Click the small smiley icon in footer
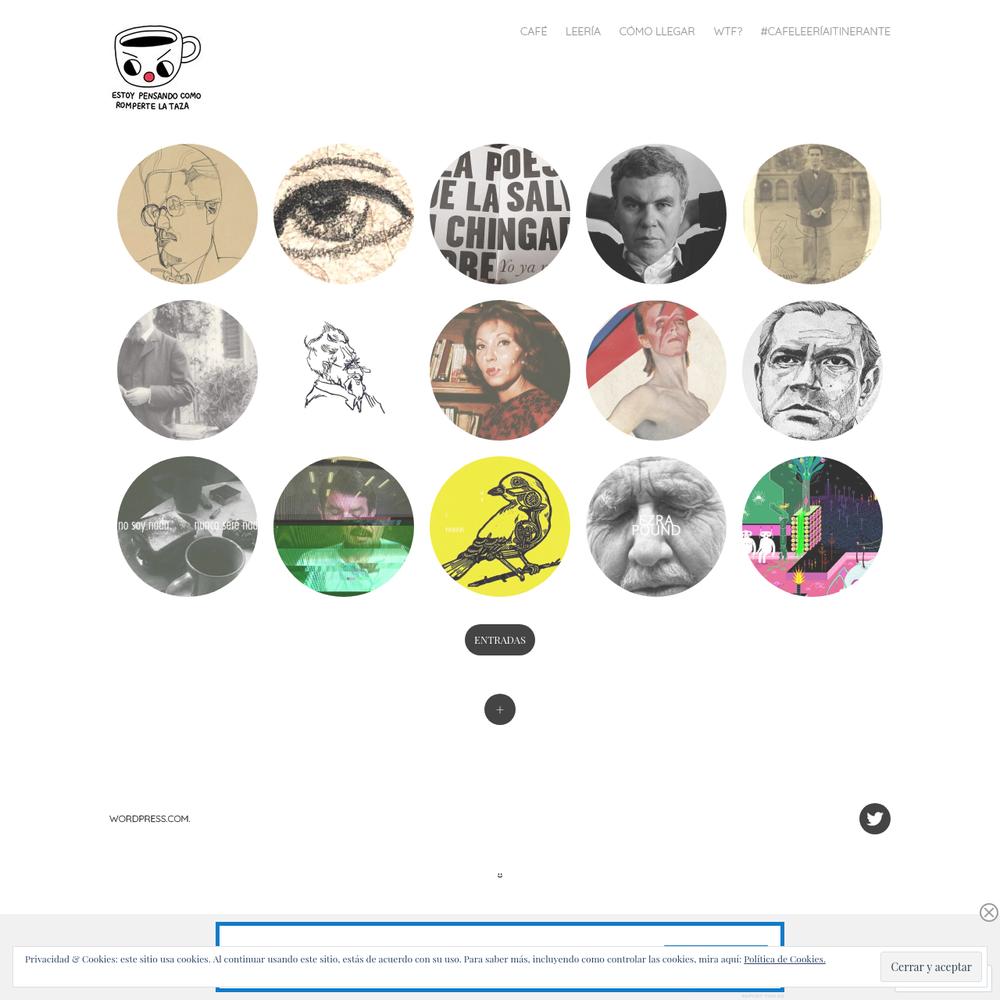Image resolution: width=1000 pixels, height=1000 pixels. [499, 875]
